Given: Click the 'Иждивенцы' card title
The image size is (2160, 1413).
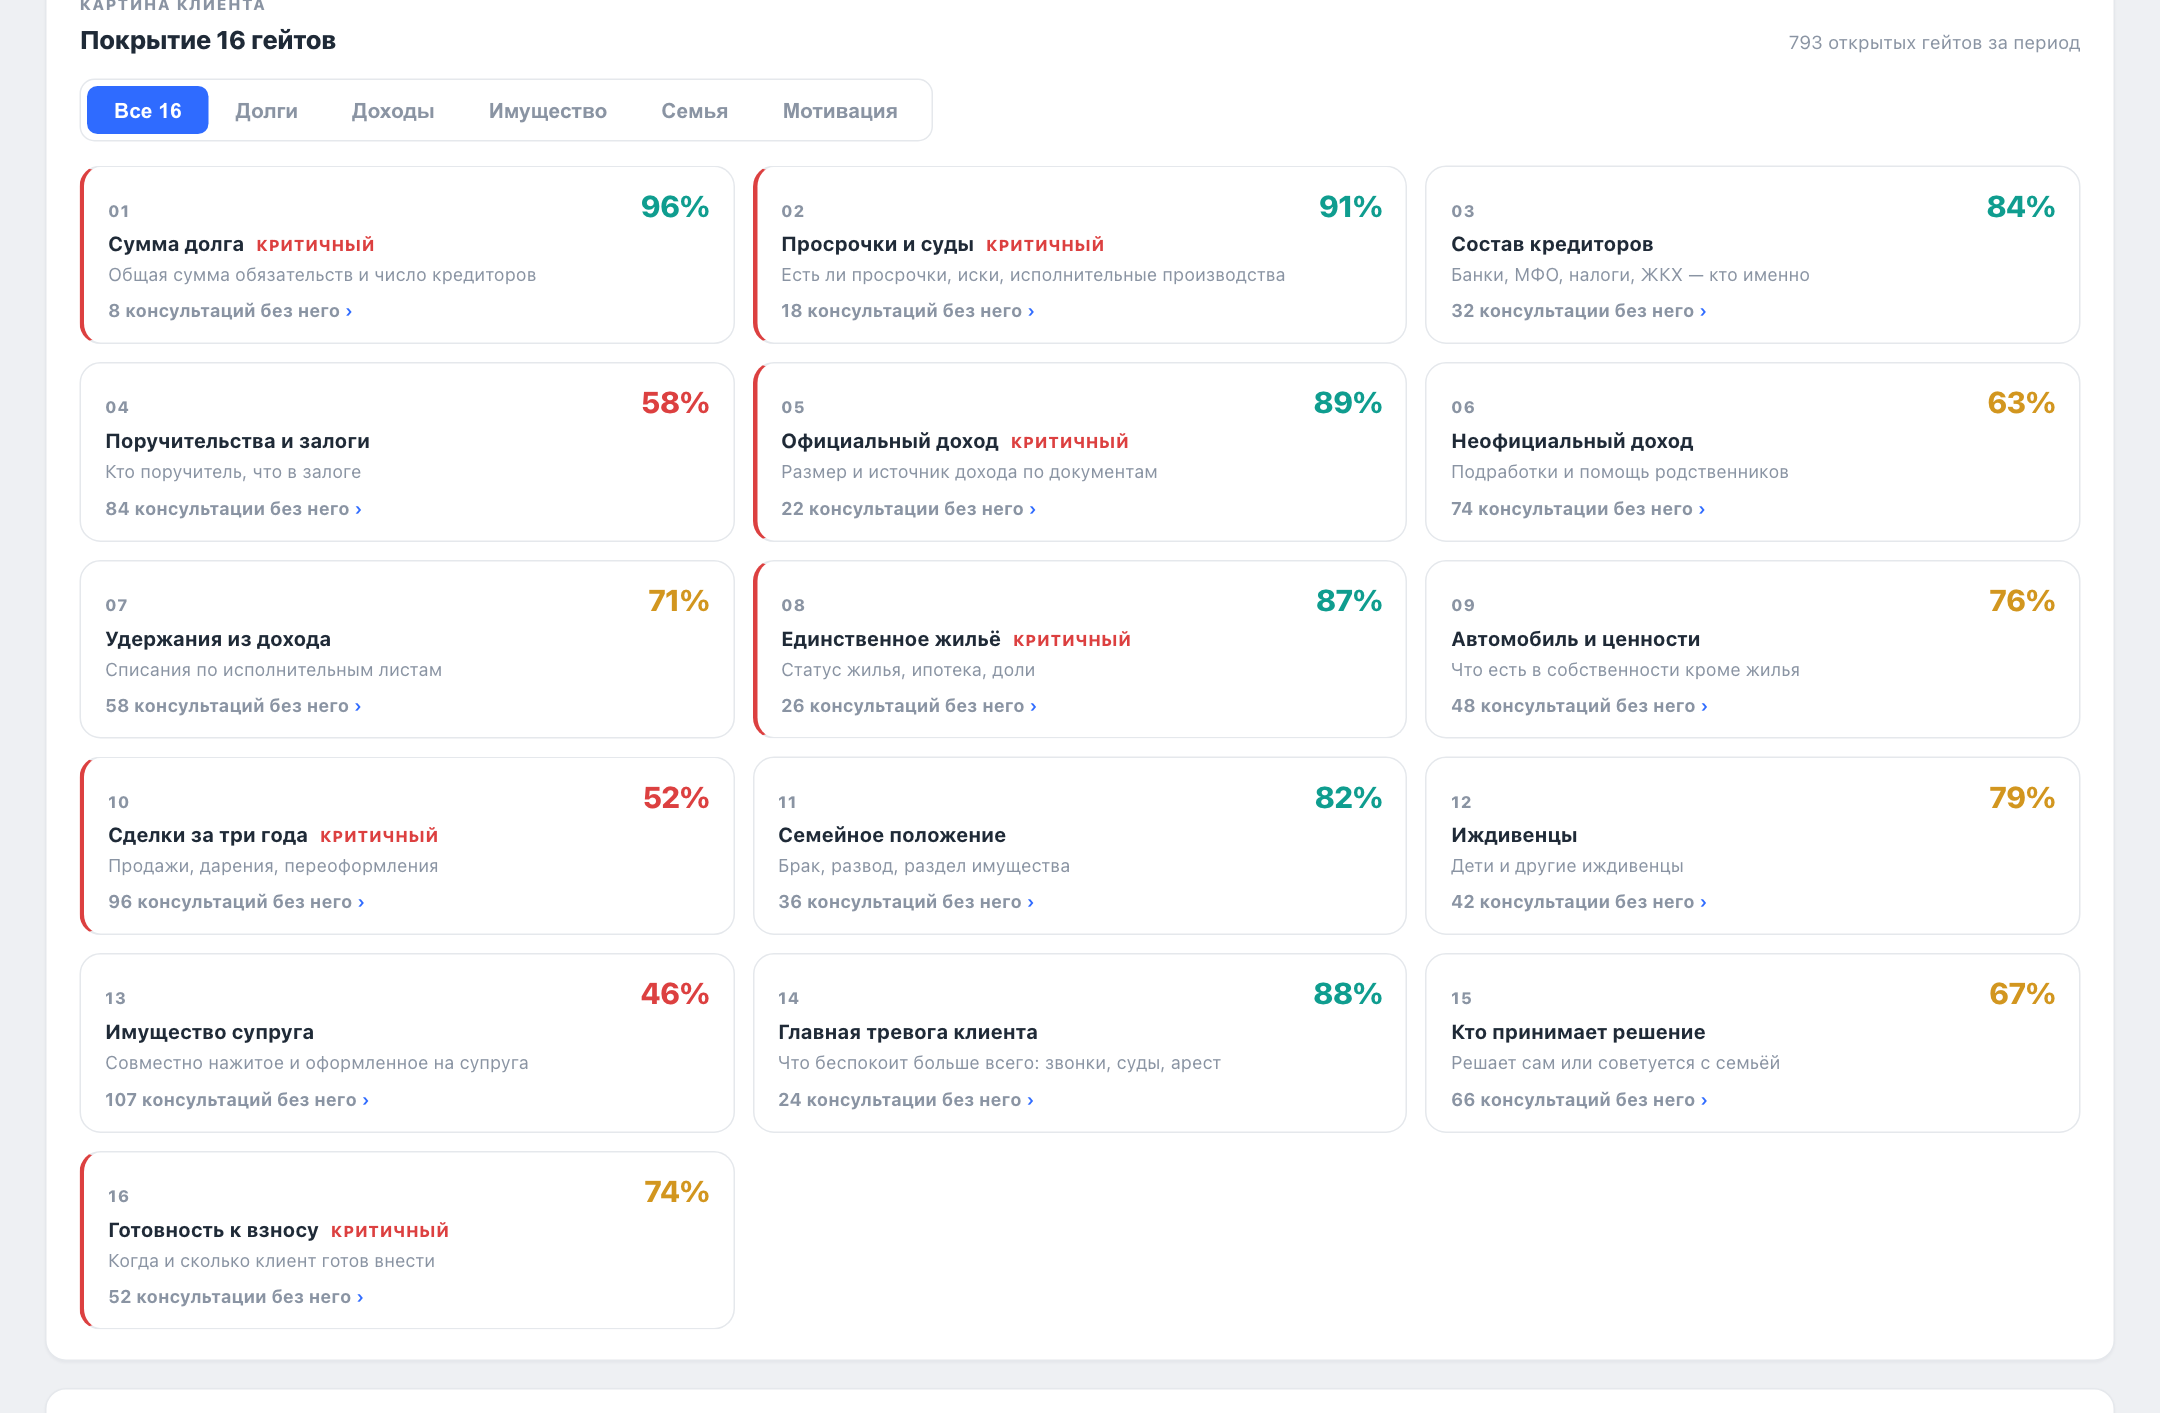Looking at the screenshot, I should (x=1514, y=835).
